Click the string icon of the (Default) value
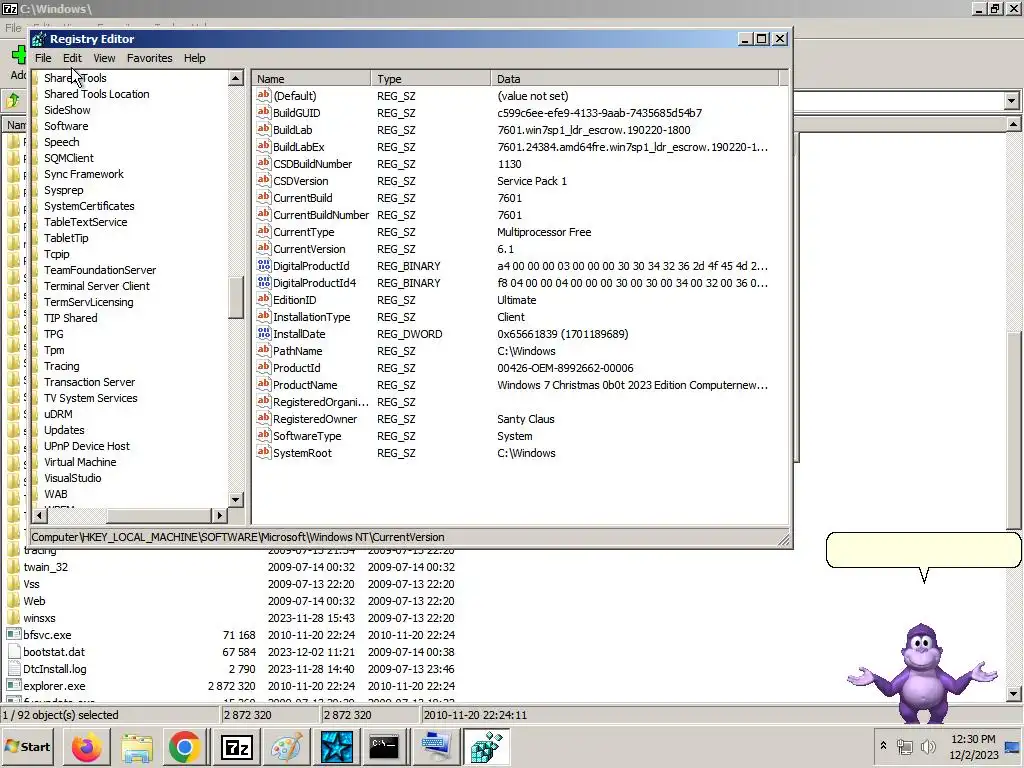Viewport: 1024px width, 768px height. pos(263,95)
